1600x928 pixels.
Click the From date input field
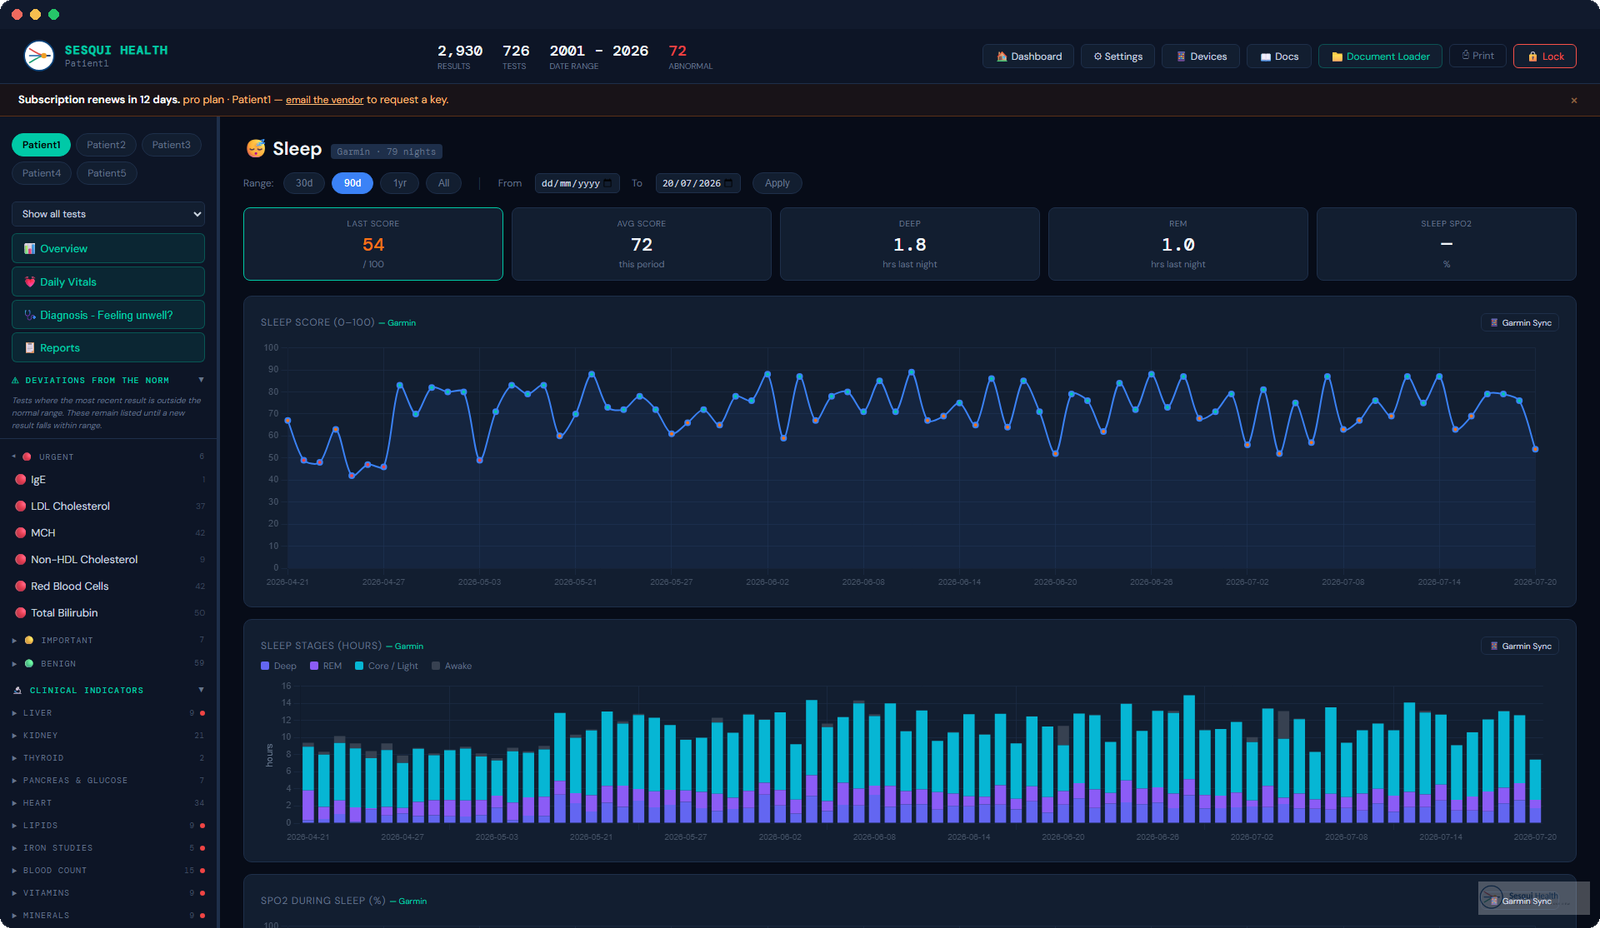[x=577, y=183]
